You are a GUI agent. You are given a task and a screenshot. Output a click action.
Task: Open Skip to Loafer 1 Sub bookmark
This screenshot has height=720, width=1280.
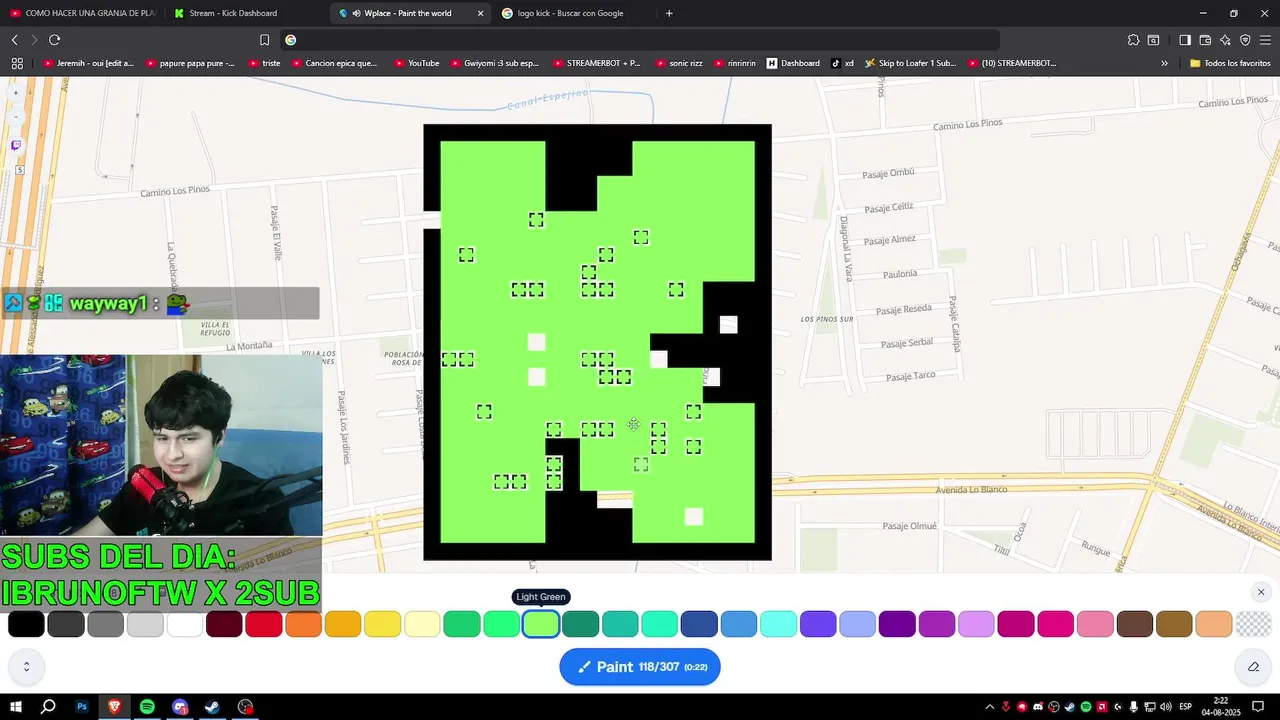click(x=911, y=63)
